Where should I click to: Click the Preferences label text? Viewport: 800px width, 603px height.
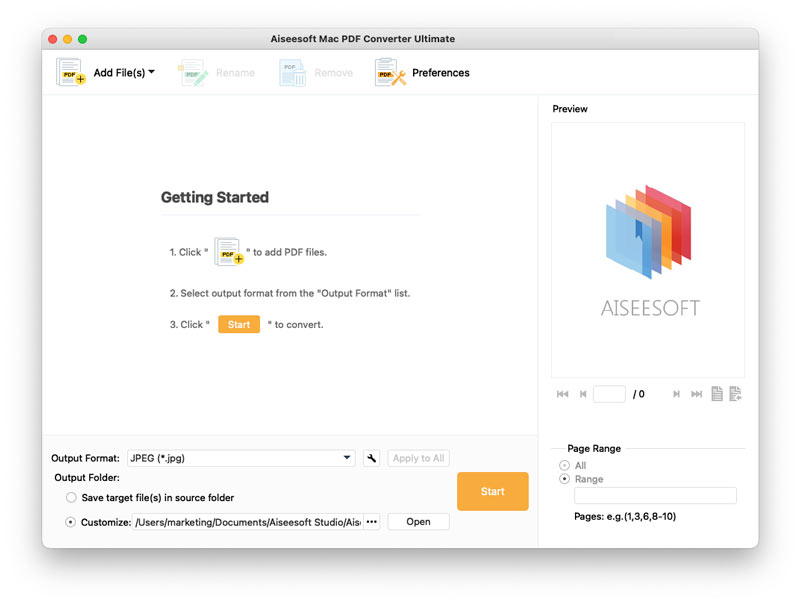[441, 72]
